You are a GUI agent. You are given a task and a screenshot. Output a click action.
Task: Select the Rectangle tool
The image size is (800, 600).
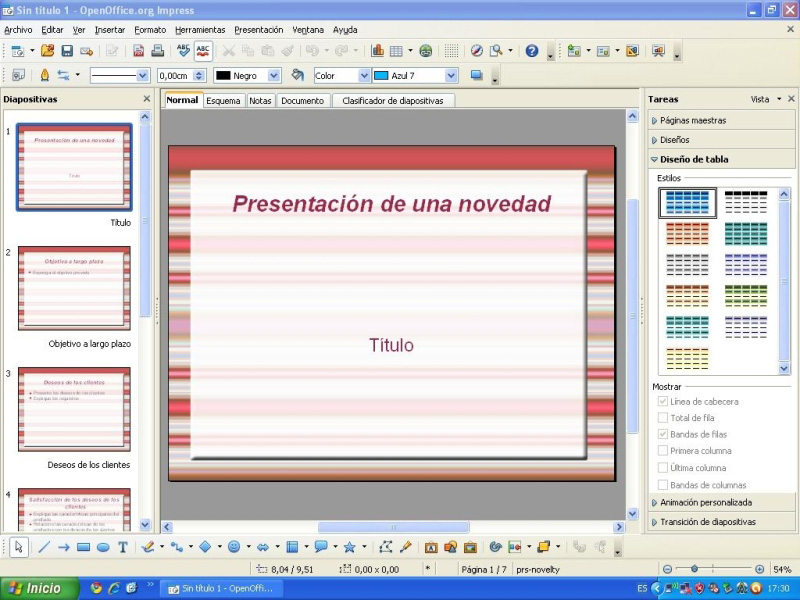coord(81,547)
